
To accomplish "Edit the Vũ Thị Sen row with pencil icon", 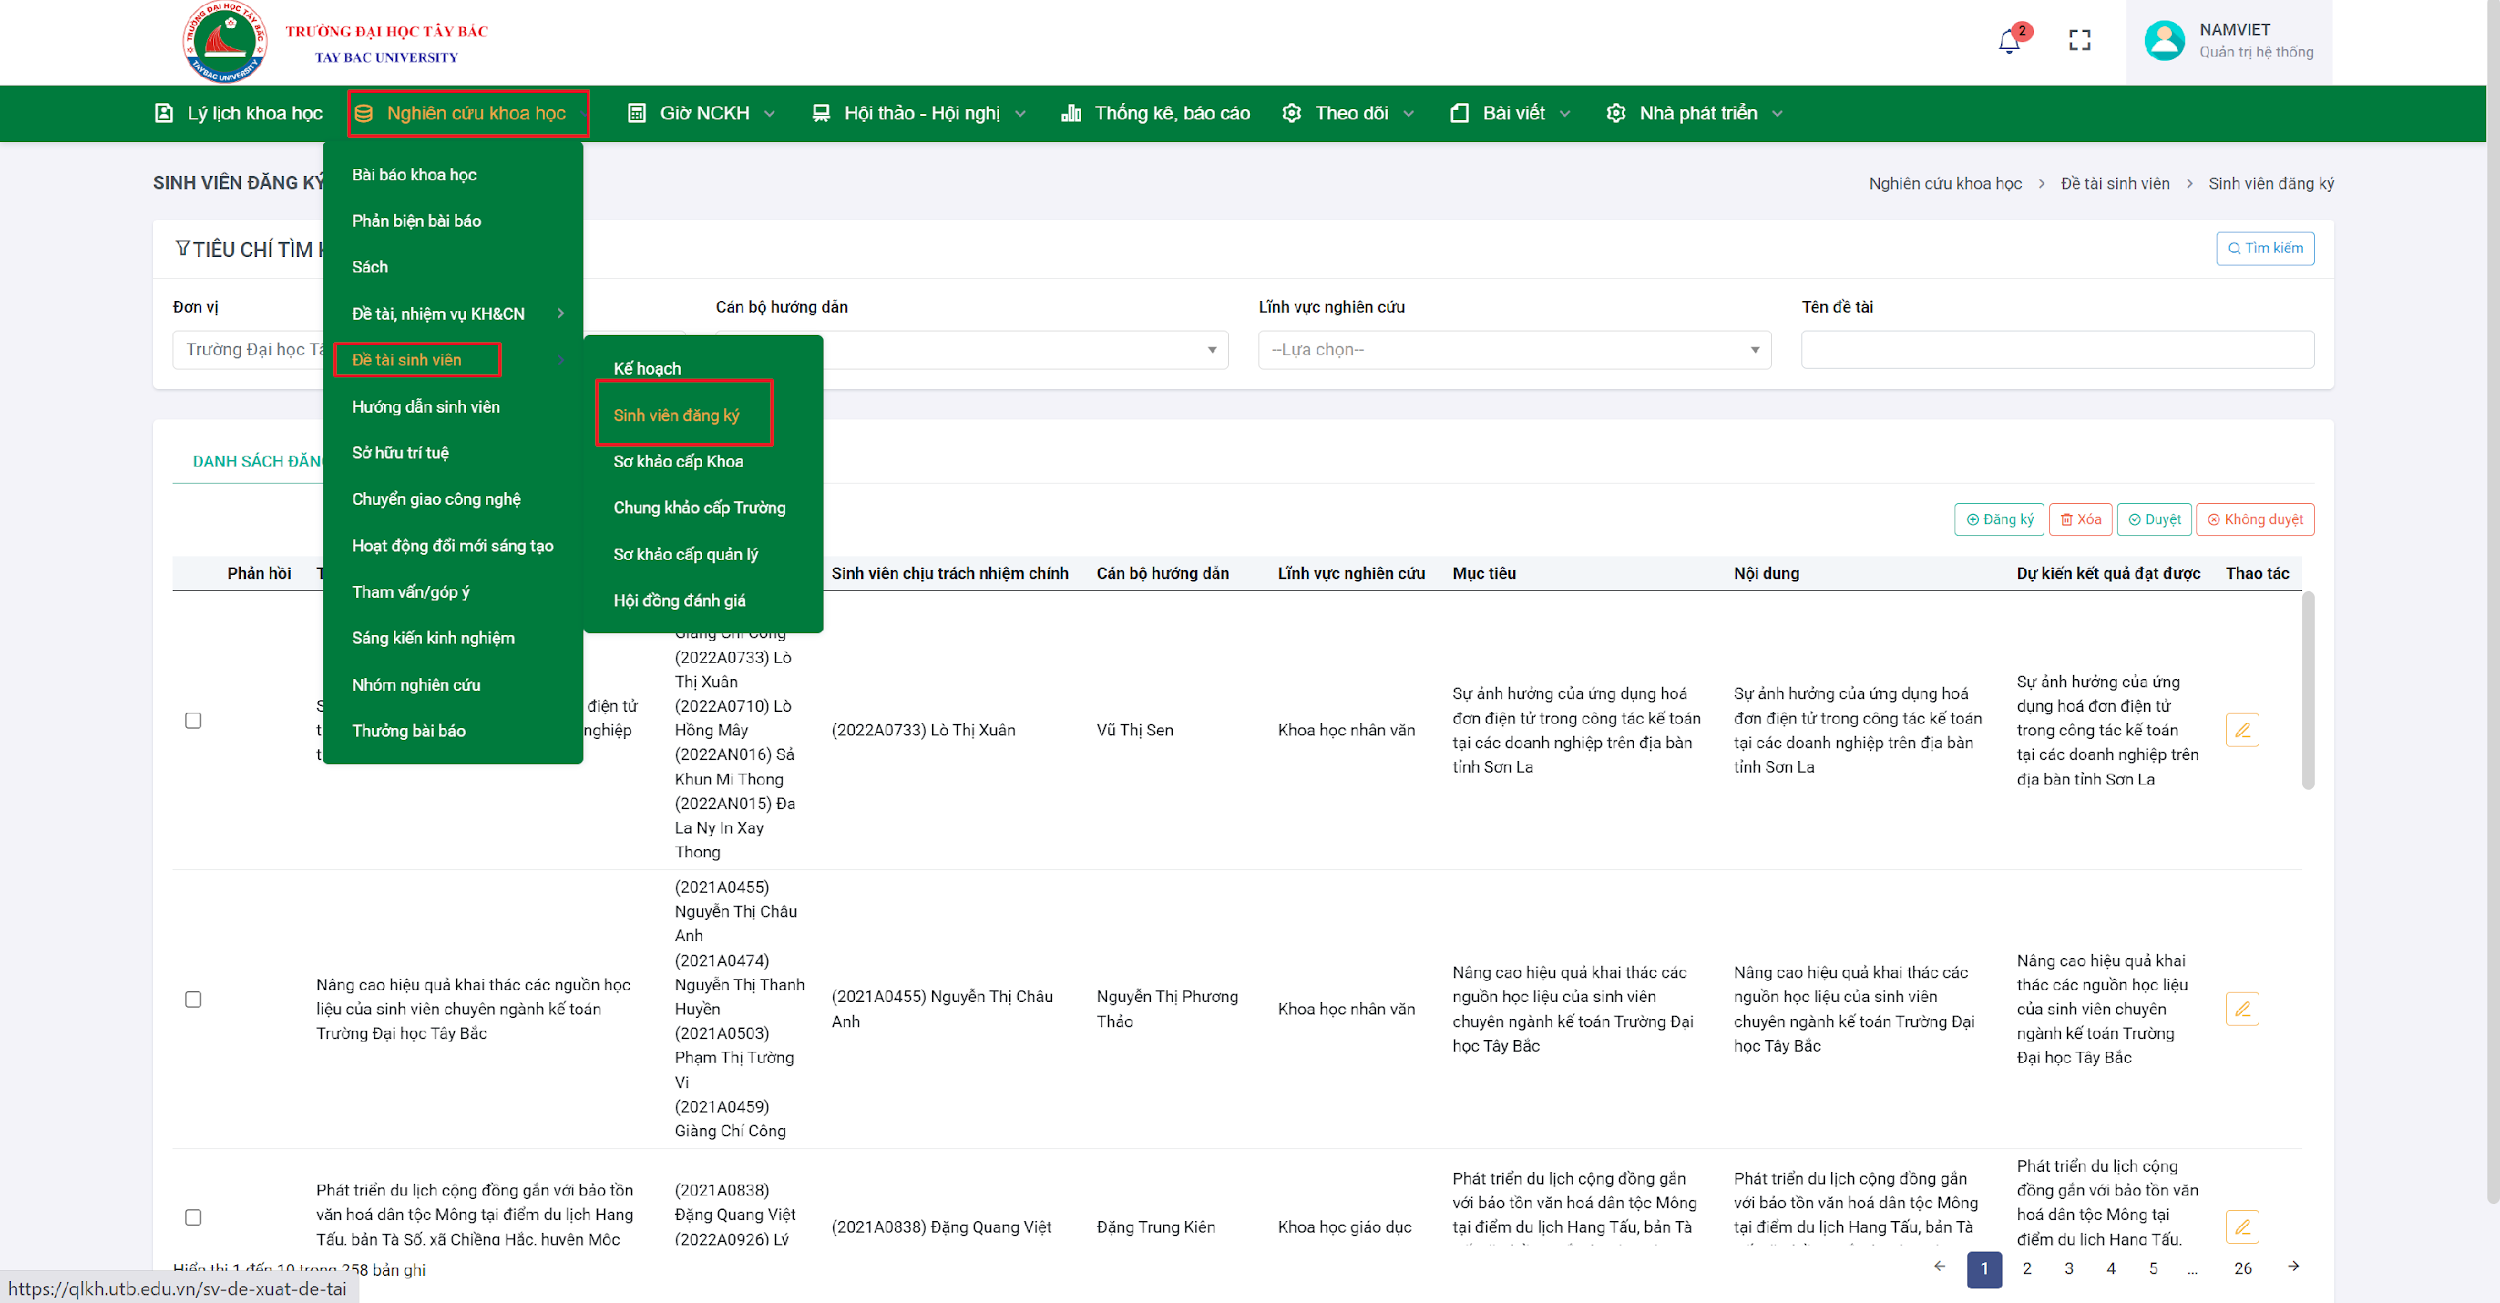I will click(x=2243, y=730).
